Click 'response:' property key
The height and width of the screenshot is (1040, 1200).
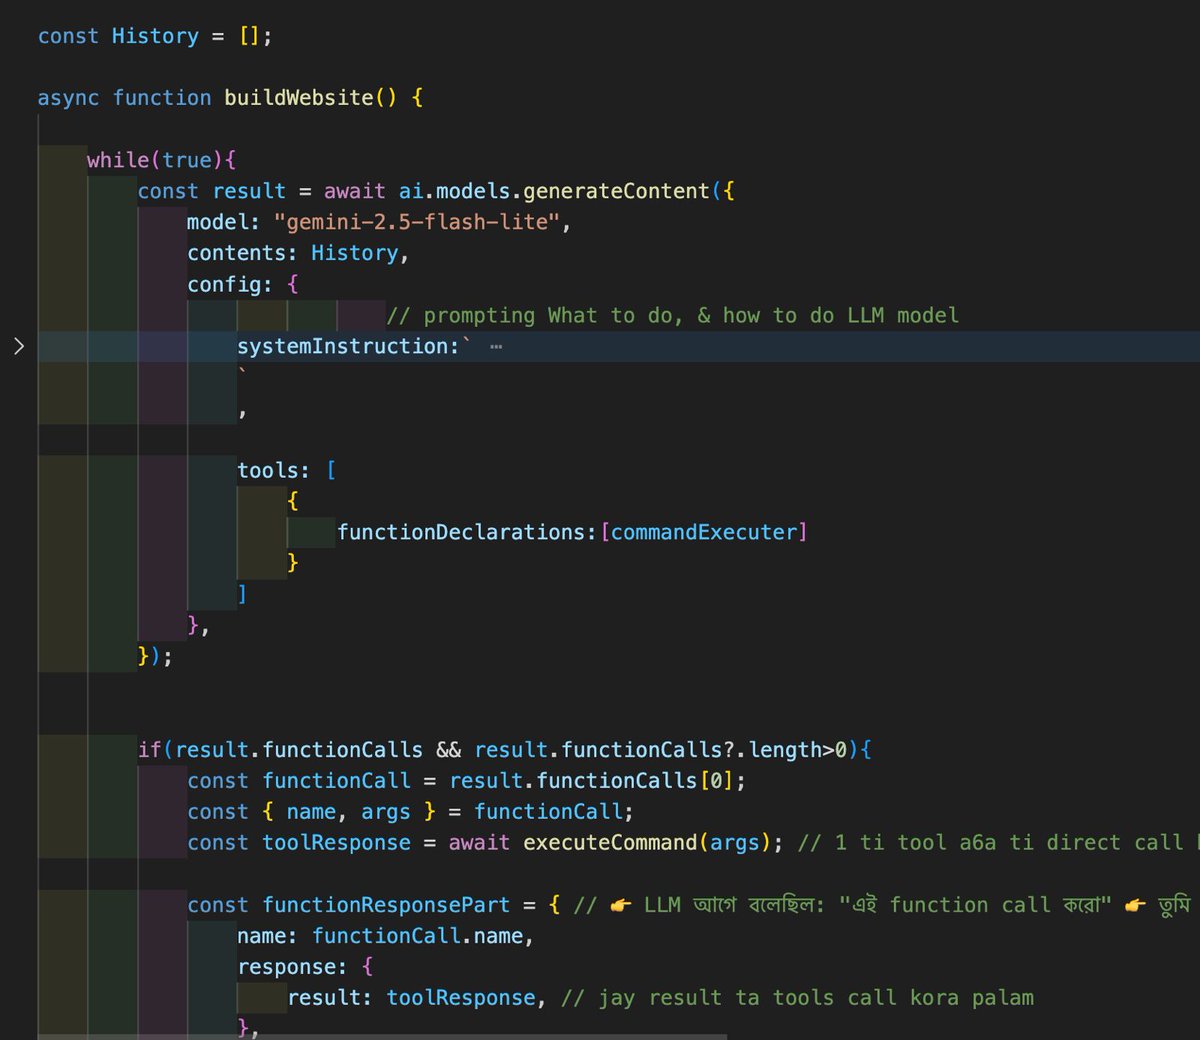click(x=292, y=967)
